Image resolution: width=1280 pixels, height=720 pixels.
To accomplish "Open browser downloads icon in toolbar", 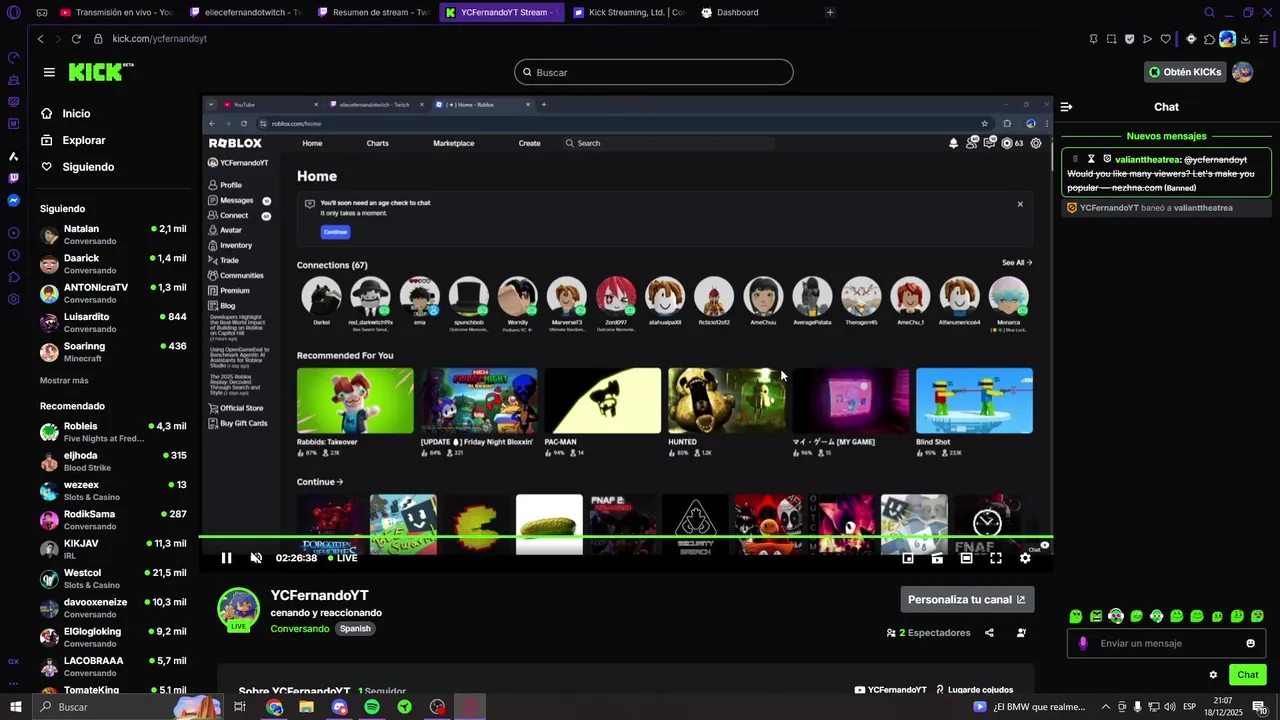I will [x=1246, y=39].
